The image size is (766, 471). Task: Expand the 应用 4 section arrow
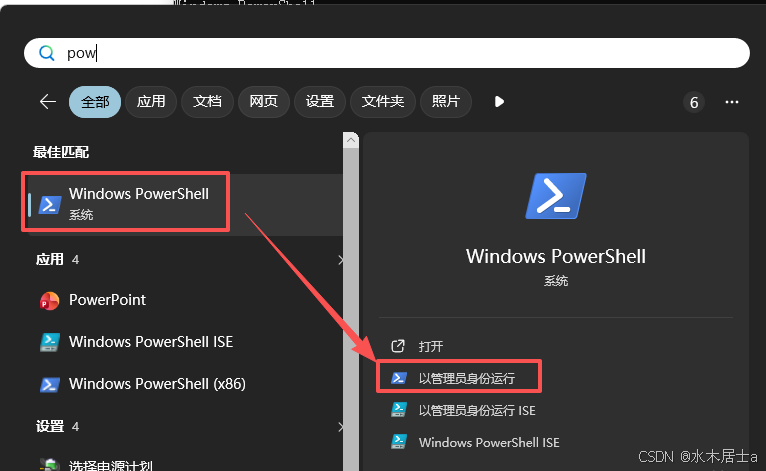coord(341,260)
